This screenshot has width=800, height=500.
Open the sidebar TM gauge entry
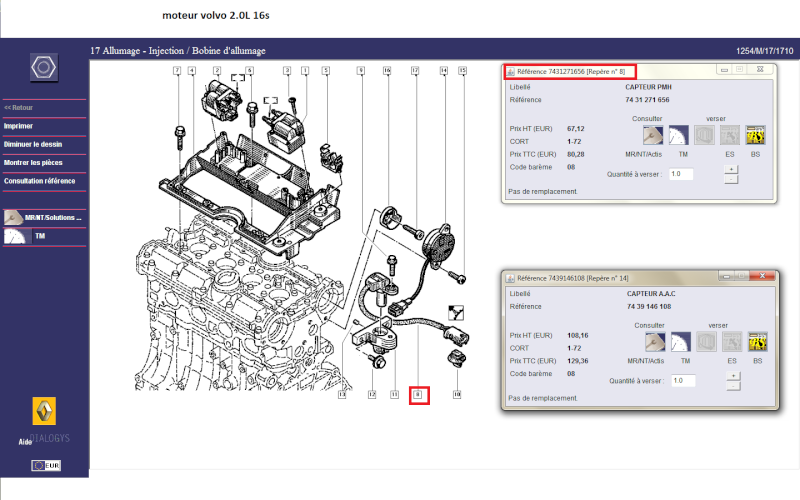(26, 236)
